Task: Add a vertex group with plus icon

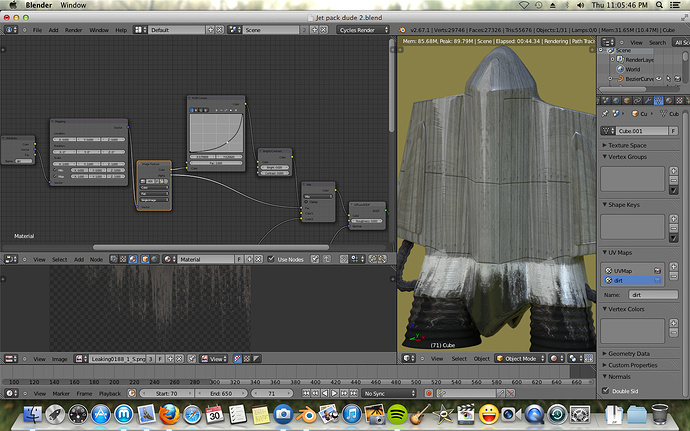Action: (x=673, y=171)
